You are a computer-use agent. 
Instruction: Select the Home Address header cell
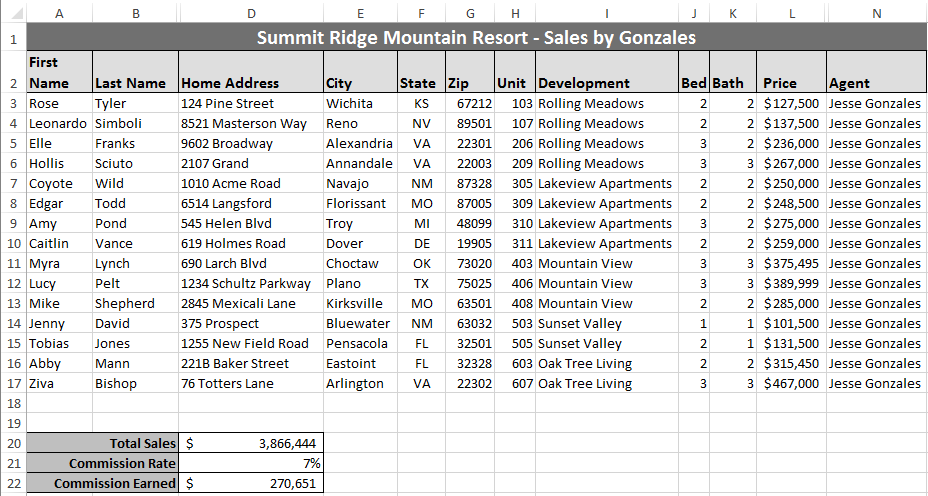coord(251,72)
